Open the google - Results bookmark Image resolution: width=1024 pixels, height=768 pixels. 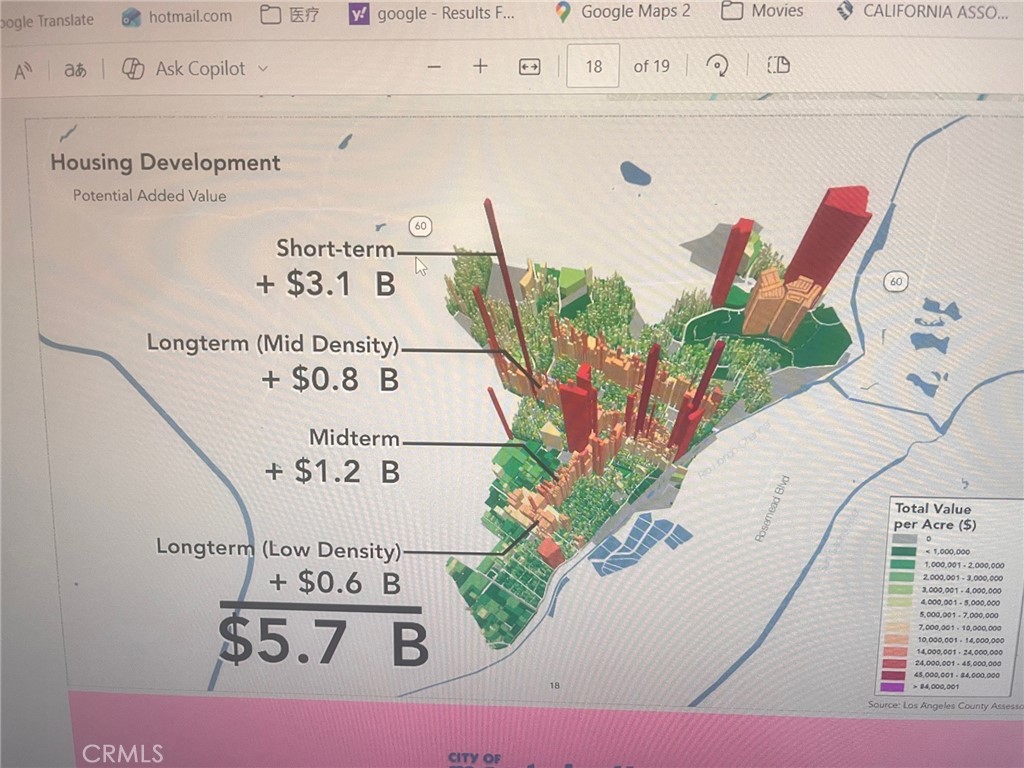434,14
